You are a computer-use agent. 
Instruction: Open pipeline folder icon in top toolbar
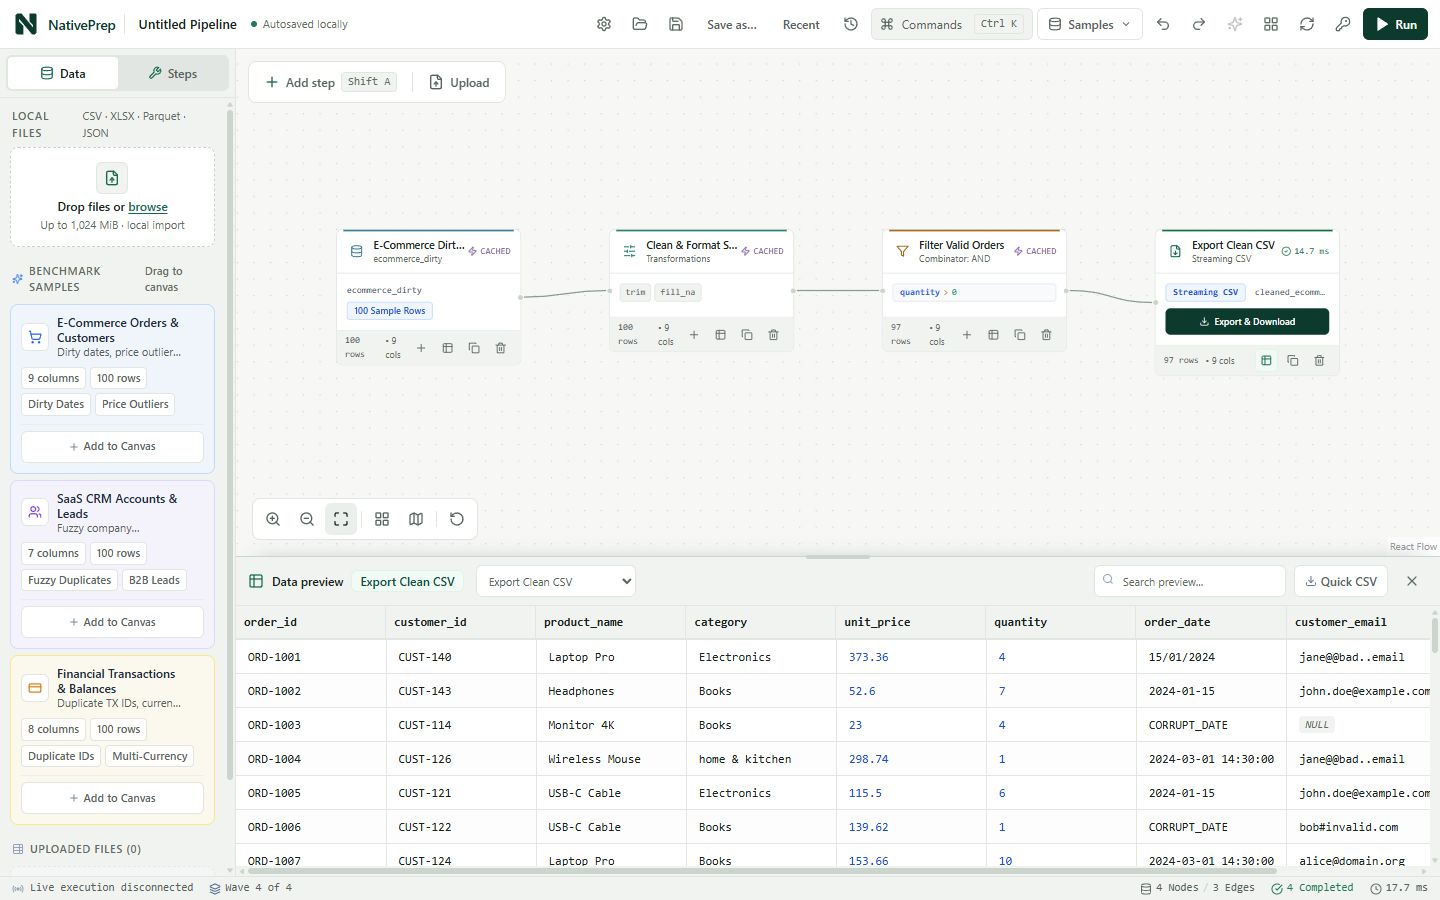coord(640,24)
